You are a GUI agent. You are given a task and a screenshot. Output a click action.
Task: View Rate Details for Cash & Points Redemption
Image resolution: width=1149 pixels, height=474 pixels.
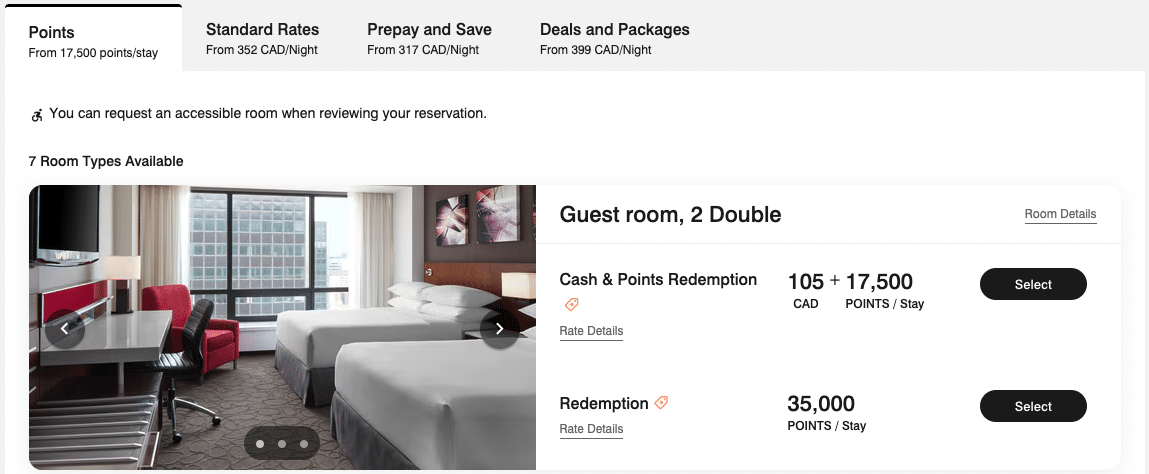(x=591, y=331)
